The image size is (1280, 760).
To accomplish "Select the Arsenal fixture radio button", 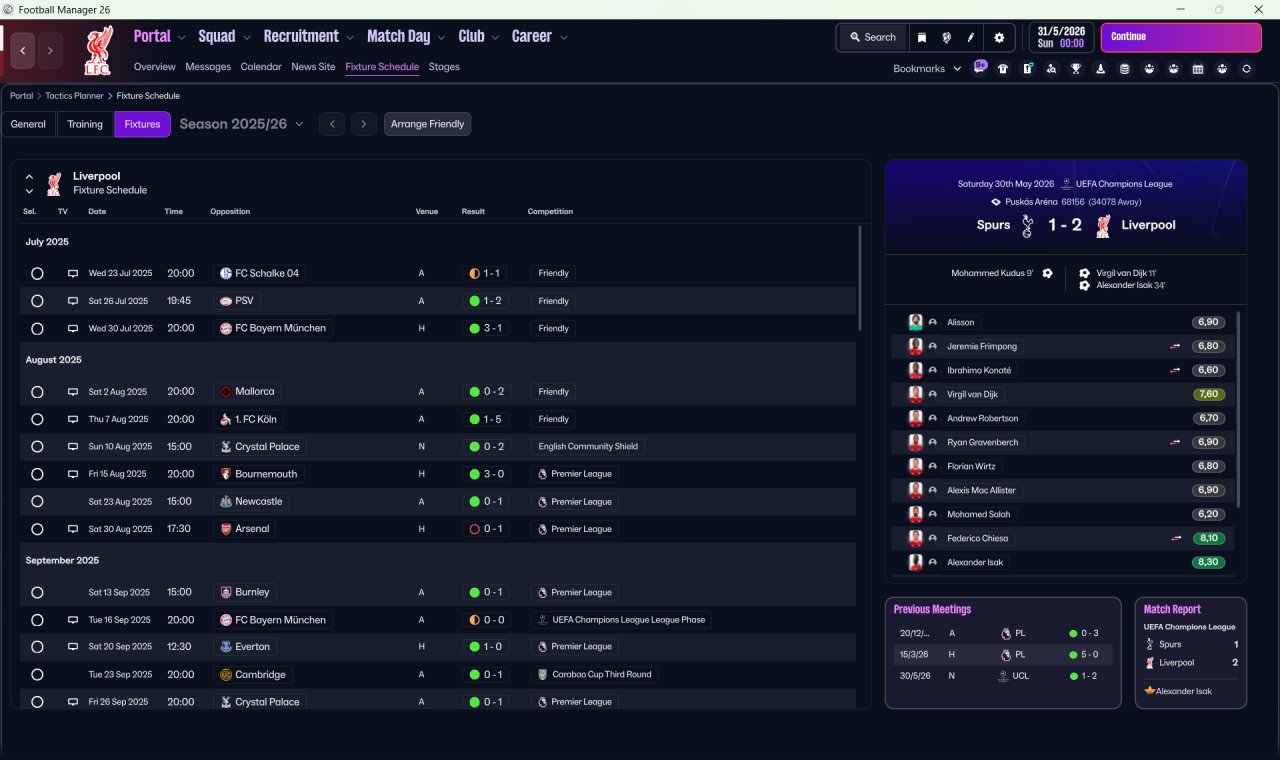I will (x=37, y=529).
